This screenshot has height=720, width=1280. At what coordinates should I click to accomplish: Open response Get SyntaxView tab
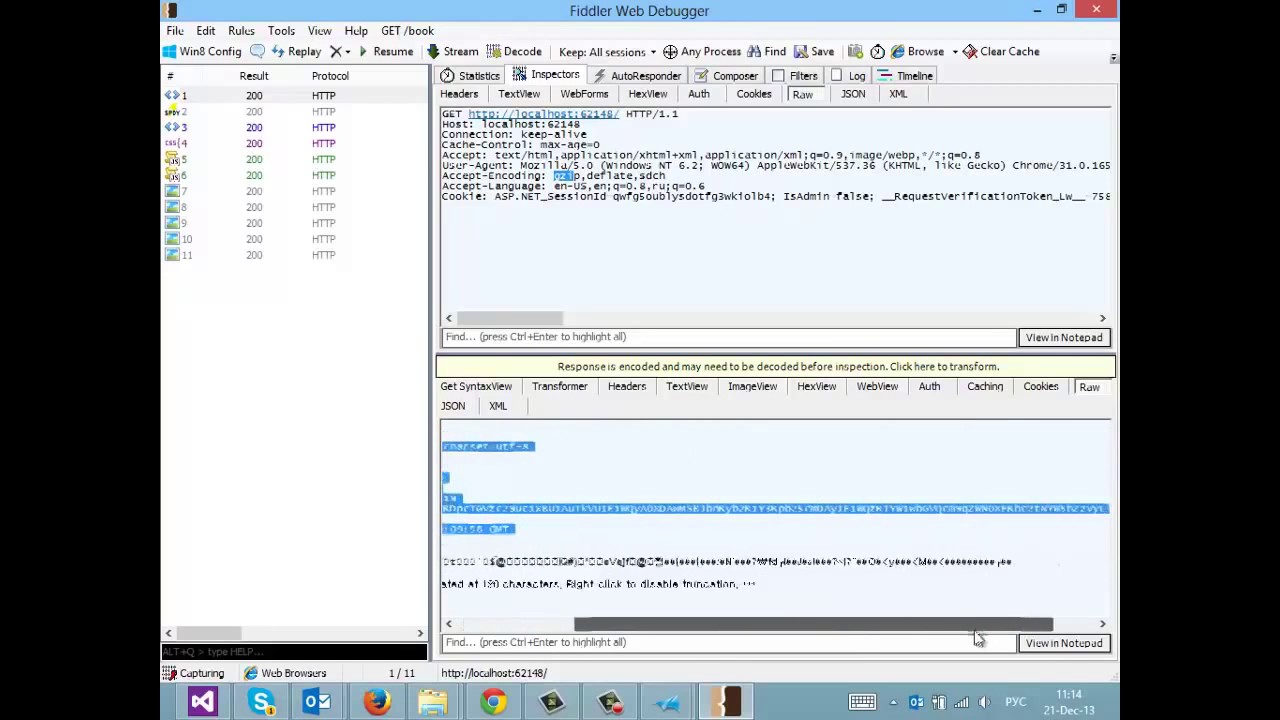[476, 387]
